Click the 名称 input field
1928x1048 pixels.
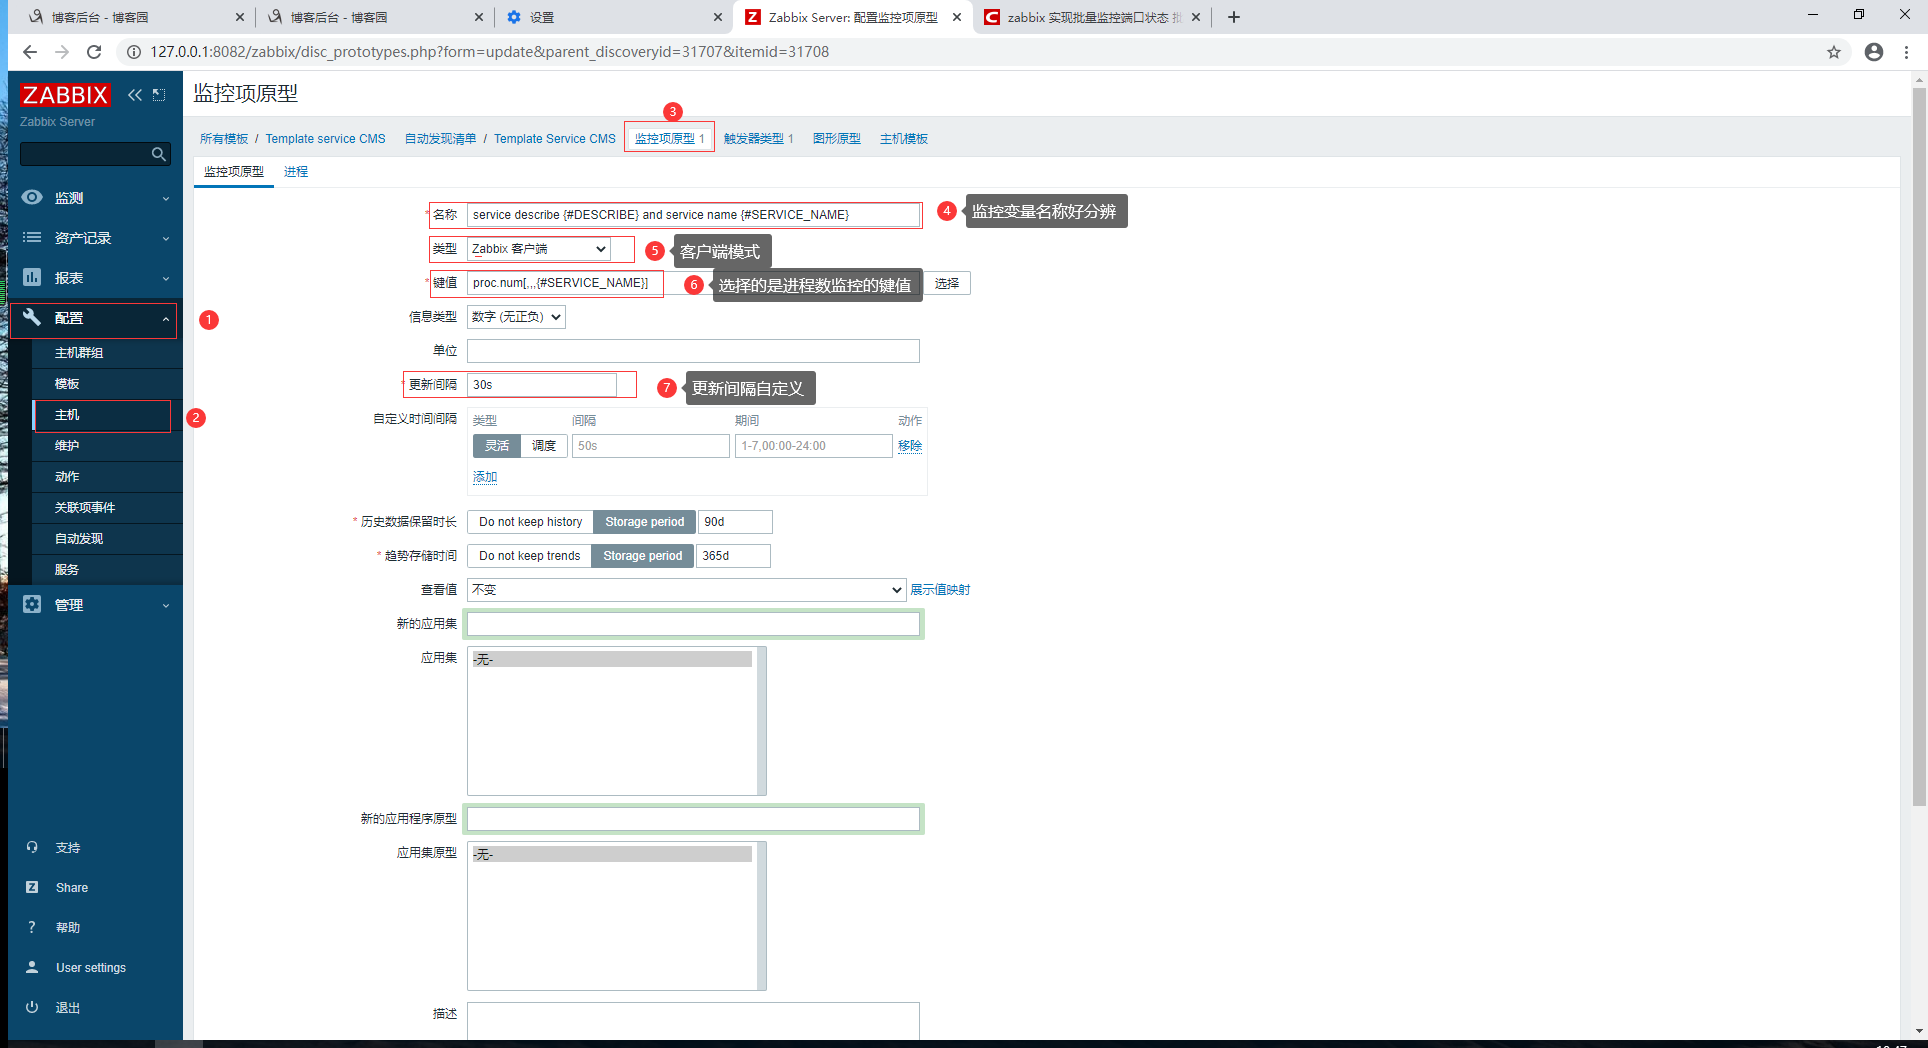click(x=694, y=215)
